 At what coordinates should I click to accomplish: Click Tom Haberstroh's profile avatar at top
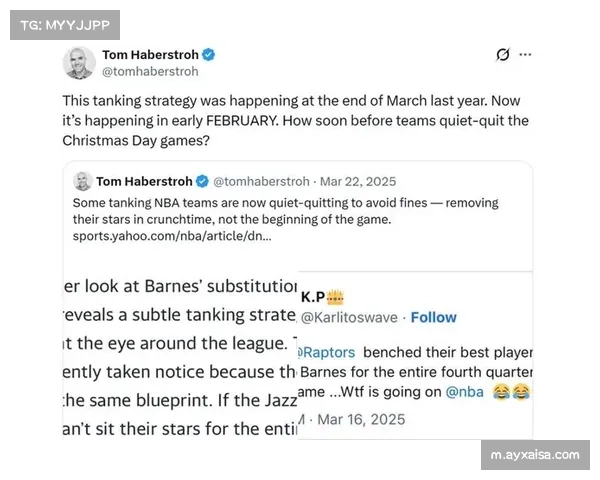click(x=79, y=63)
